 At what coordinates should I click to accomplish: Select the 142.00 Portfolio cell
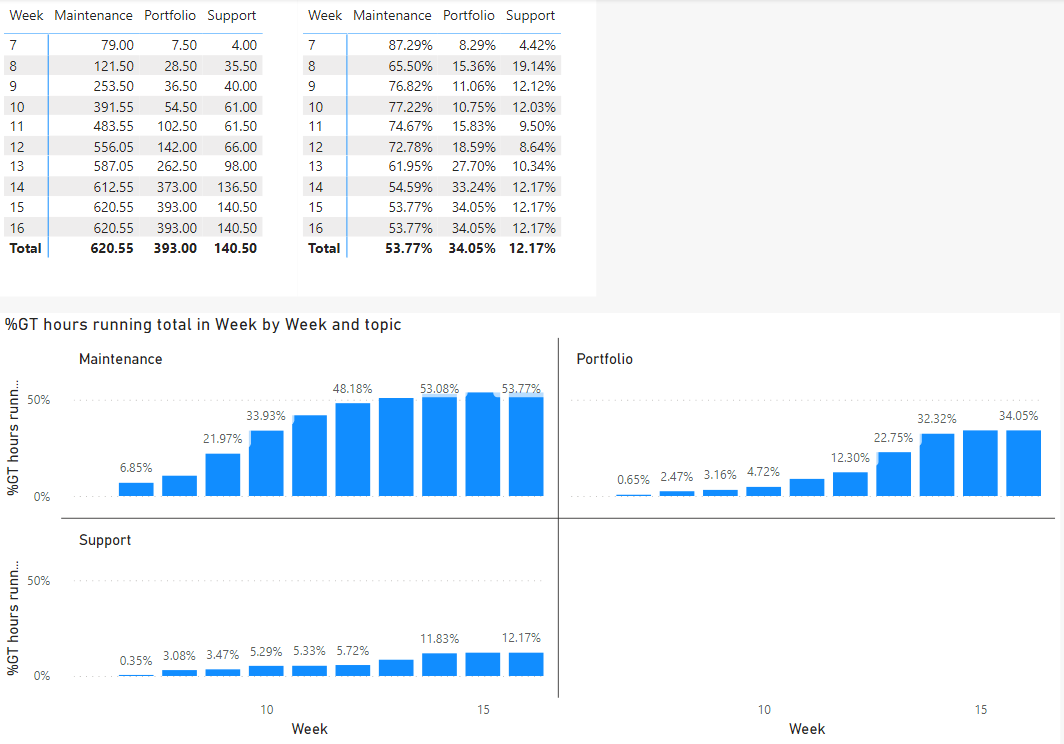(176, 147)
